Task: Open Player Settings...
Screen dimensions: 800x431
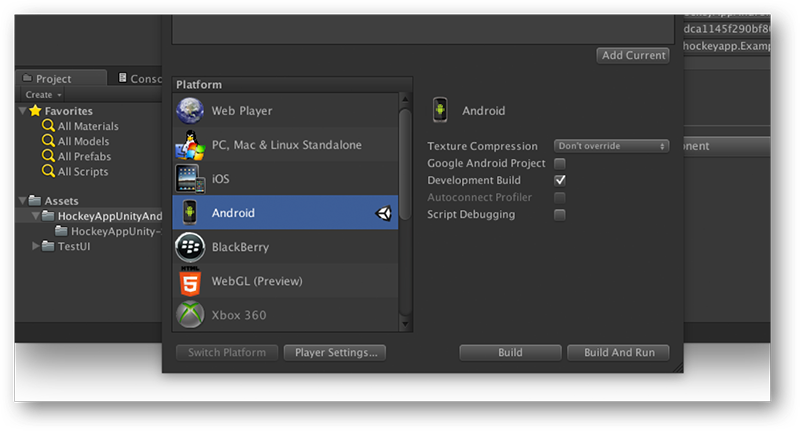Action: click(x=335, y=352)
